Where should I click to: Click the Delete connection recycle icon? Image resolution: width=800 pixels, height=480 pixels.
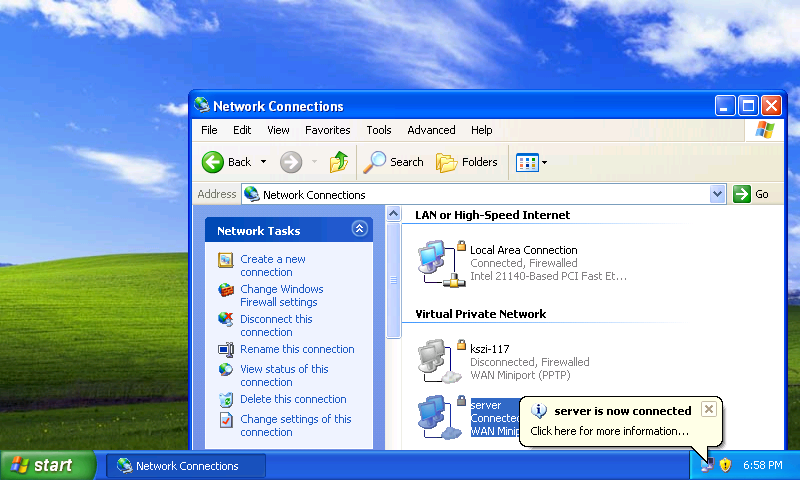click(x=226, y=399)
